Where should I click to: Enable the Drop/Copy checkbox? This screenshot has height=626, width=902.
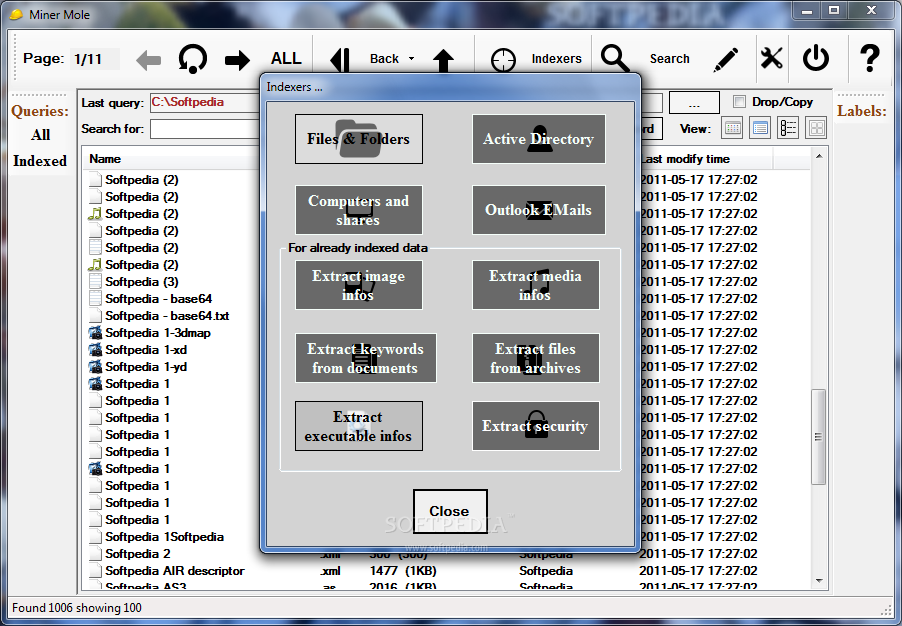pyautogui.click(x=739, y=102)
